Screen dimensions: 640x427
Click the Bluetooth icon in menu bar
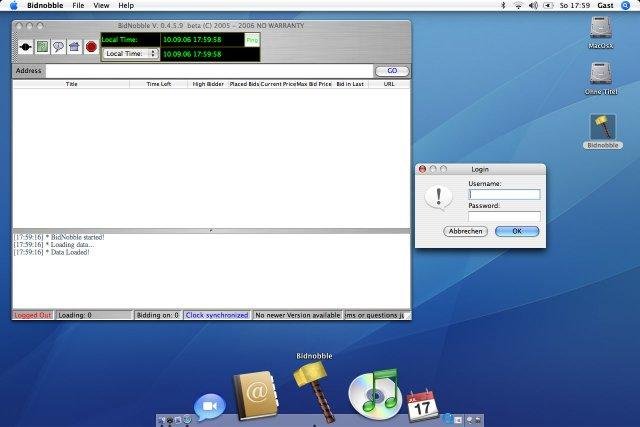click(503, 5)
